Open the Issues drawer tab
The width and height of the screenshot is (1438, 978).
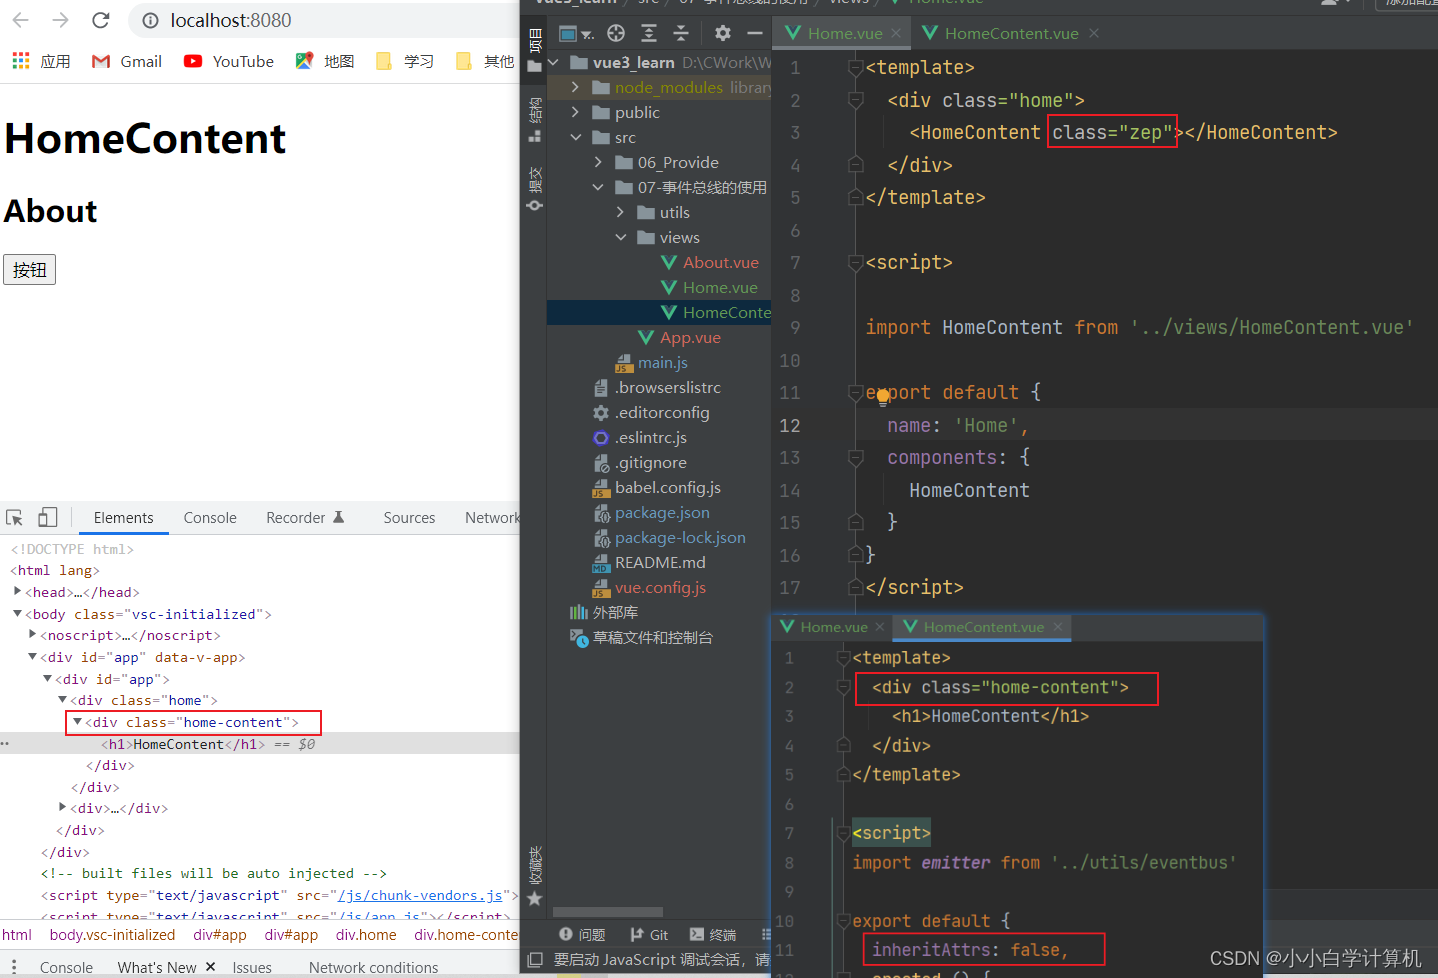[252, 967]
